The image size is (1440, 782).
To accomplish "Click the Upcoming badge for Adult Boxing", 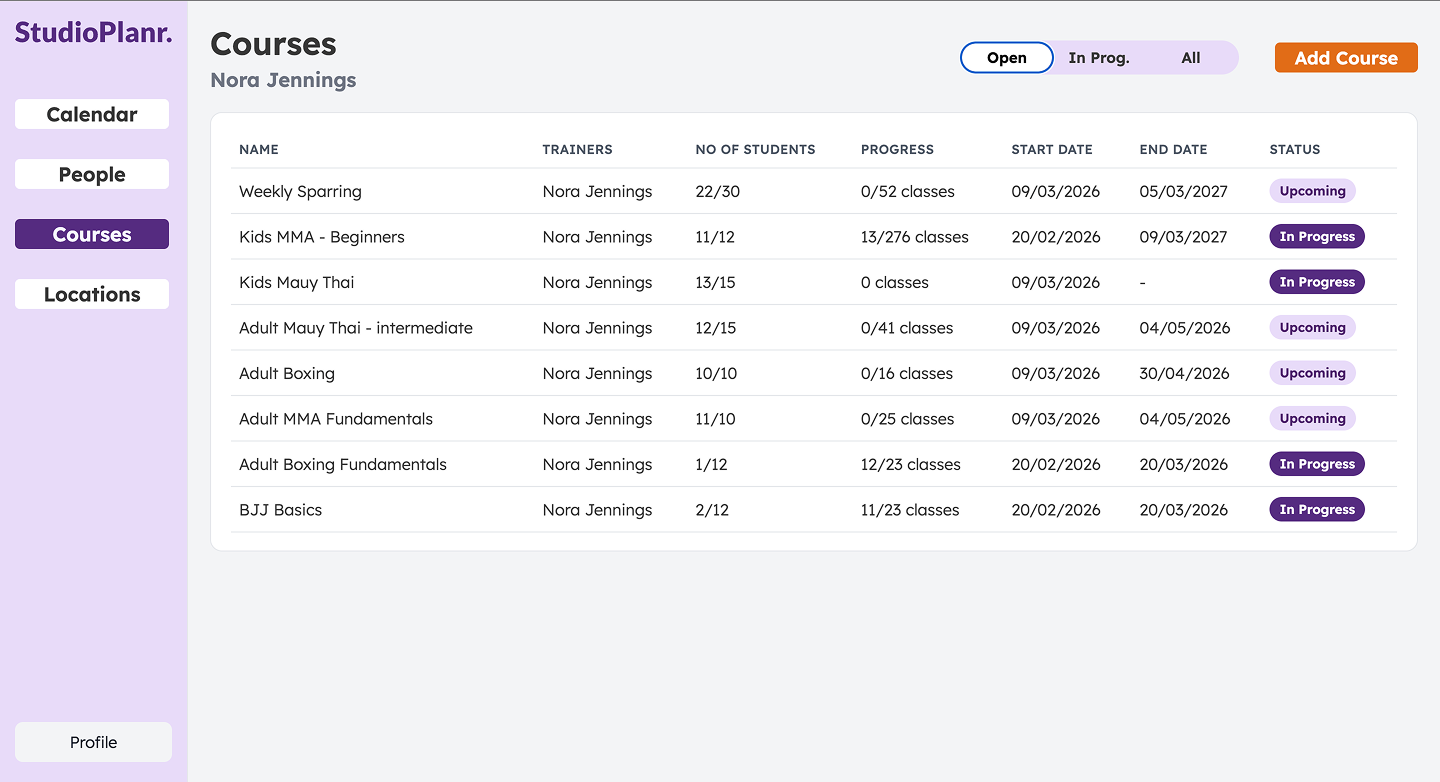I will [1312, 372].
